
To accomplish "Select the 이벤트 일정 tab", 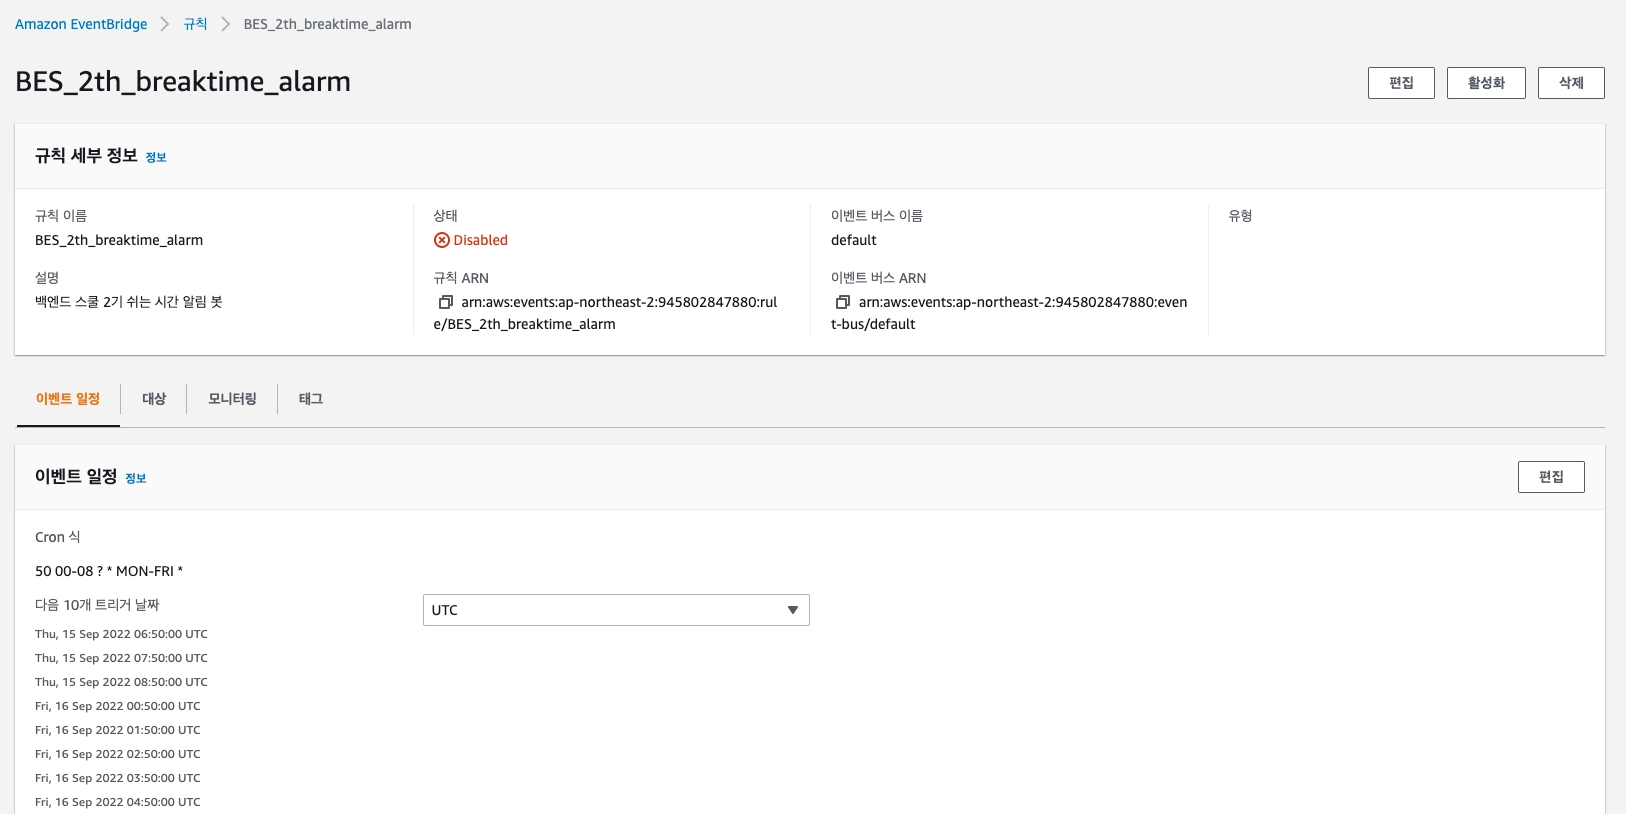I will click(68, 399).
